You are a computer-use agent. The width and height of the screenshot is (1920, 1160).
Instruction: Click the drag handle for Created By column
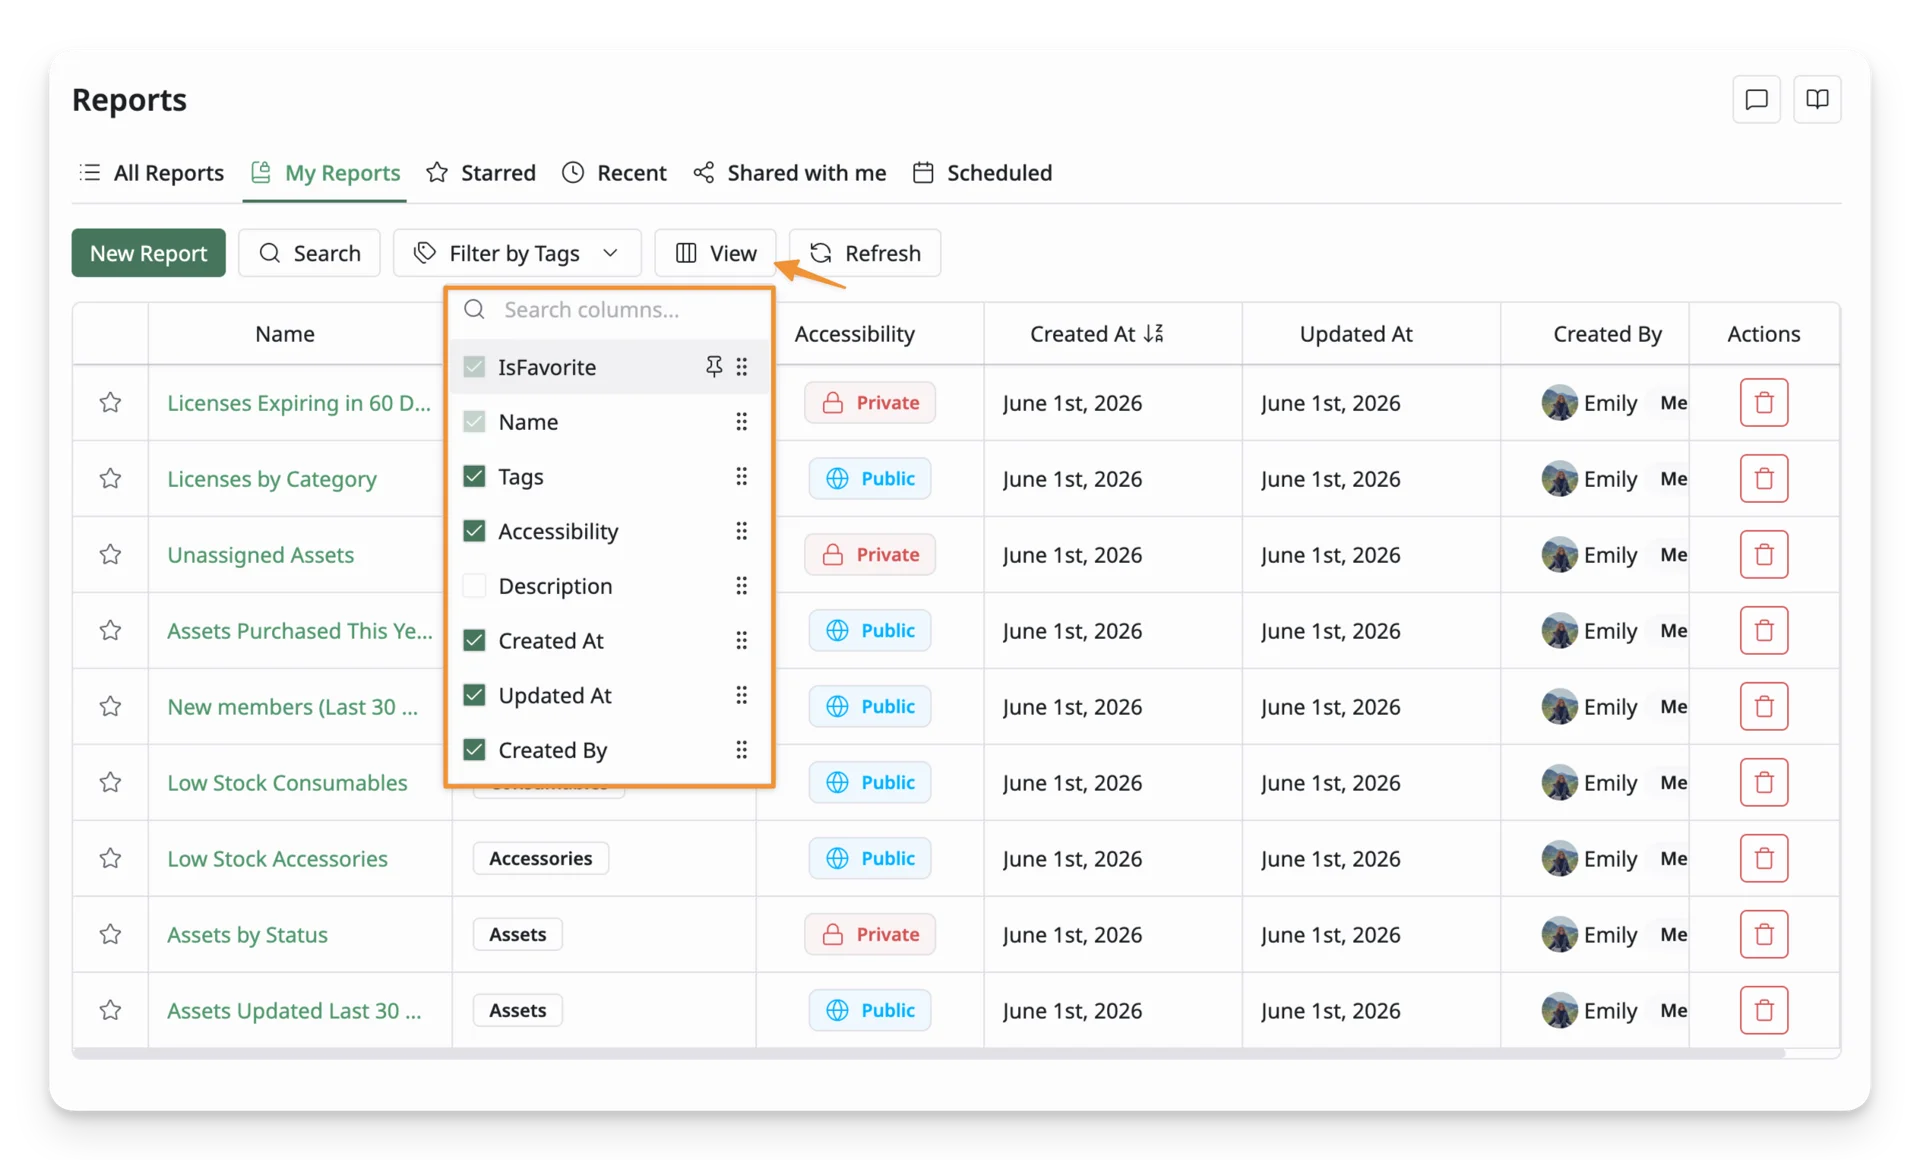(741, 749)
